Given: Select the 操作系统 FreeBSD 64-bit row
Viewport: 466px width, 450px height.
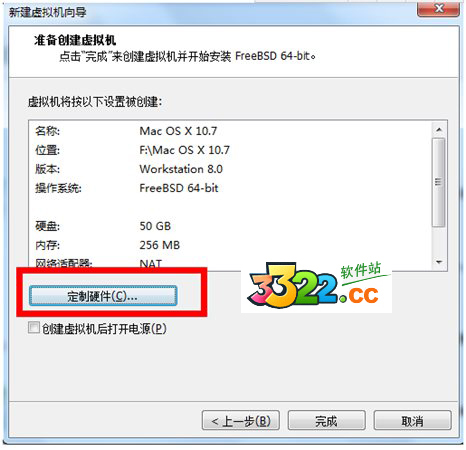Looking at the screenshot, I should point(230,188).
